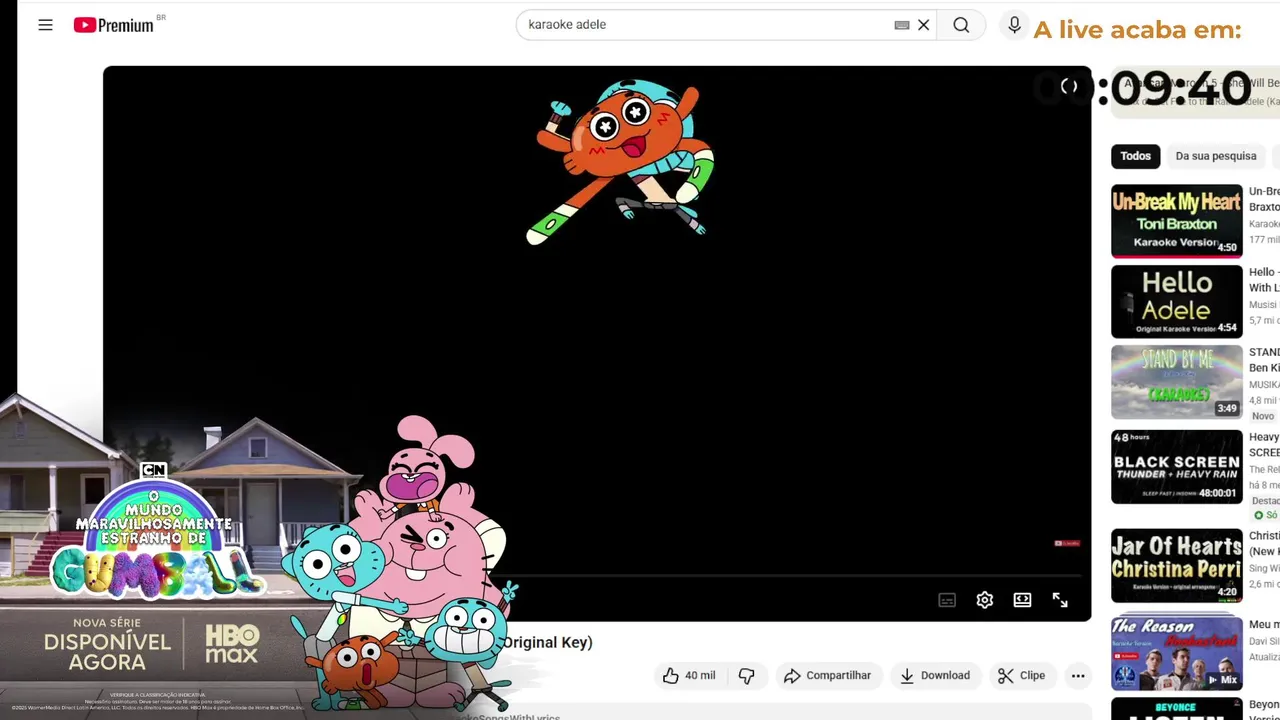Enter fullscreen on the video player
The height and width of the screenshot is (720, 1280).
[x=1060, y=600]
